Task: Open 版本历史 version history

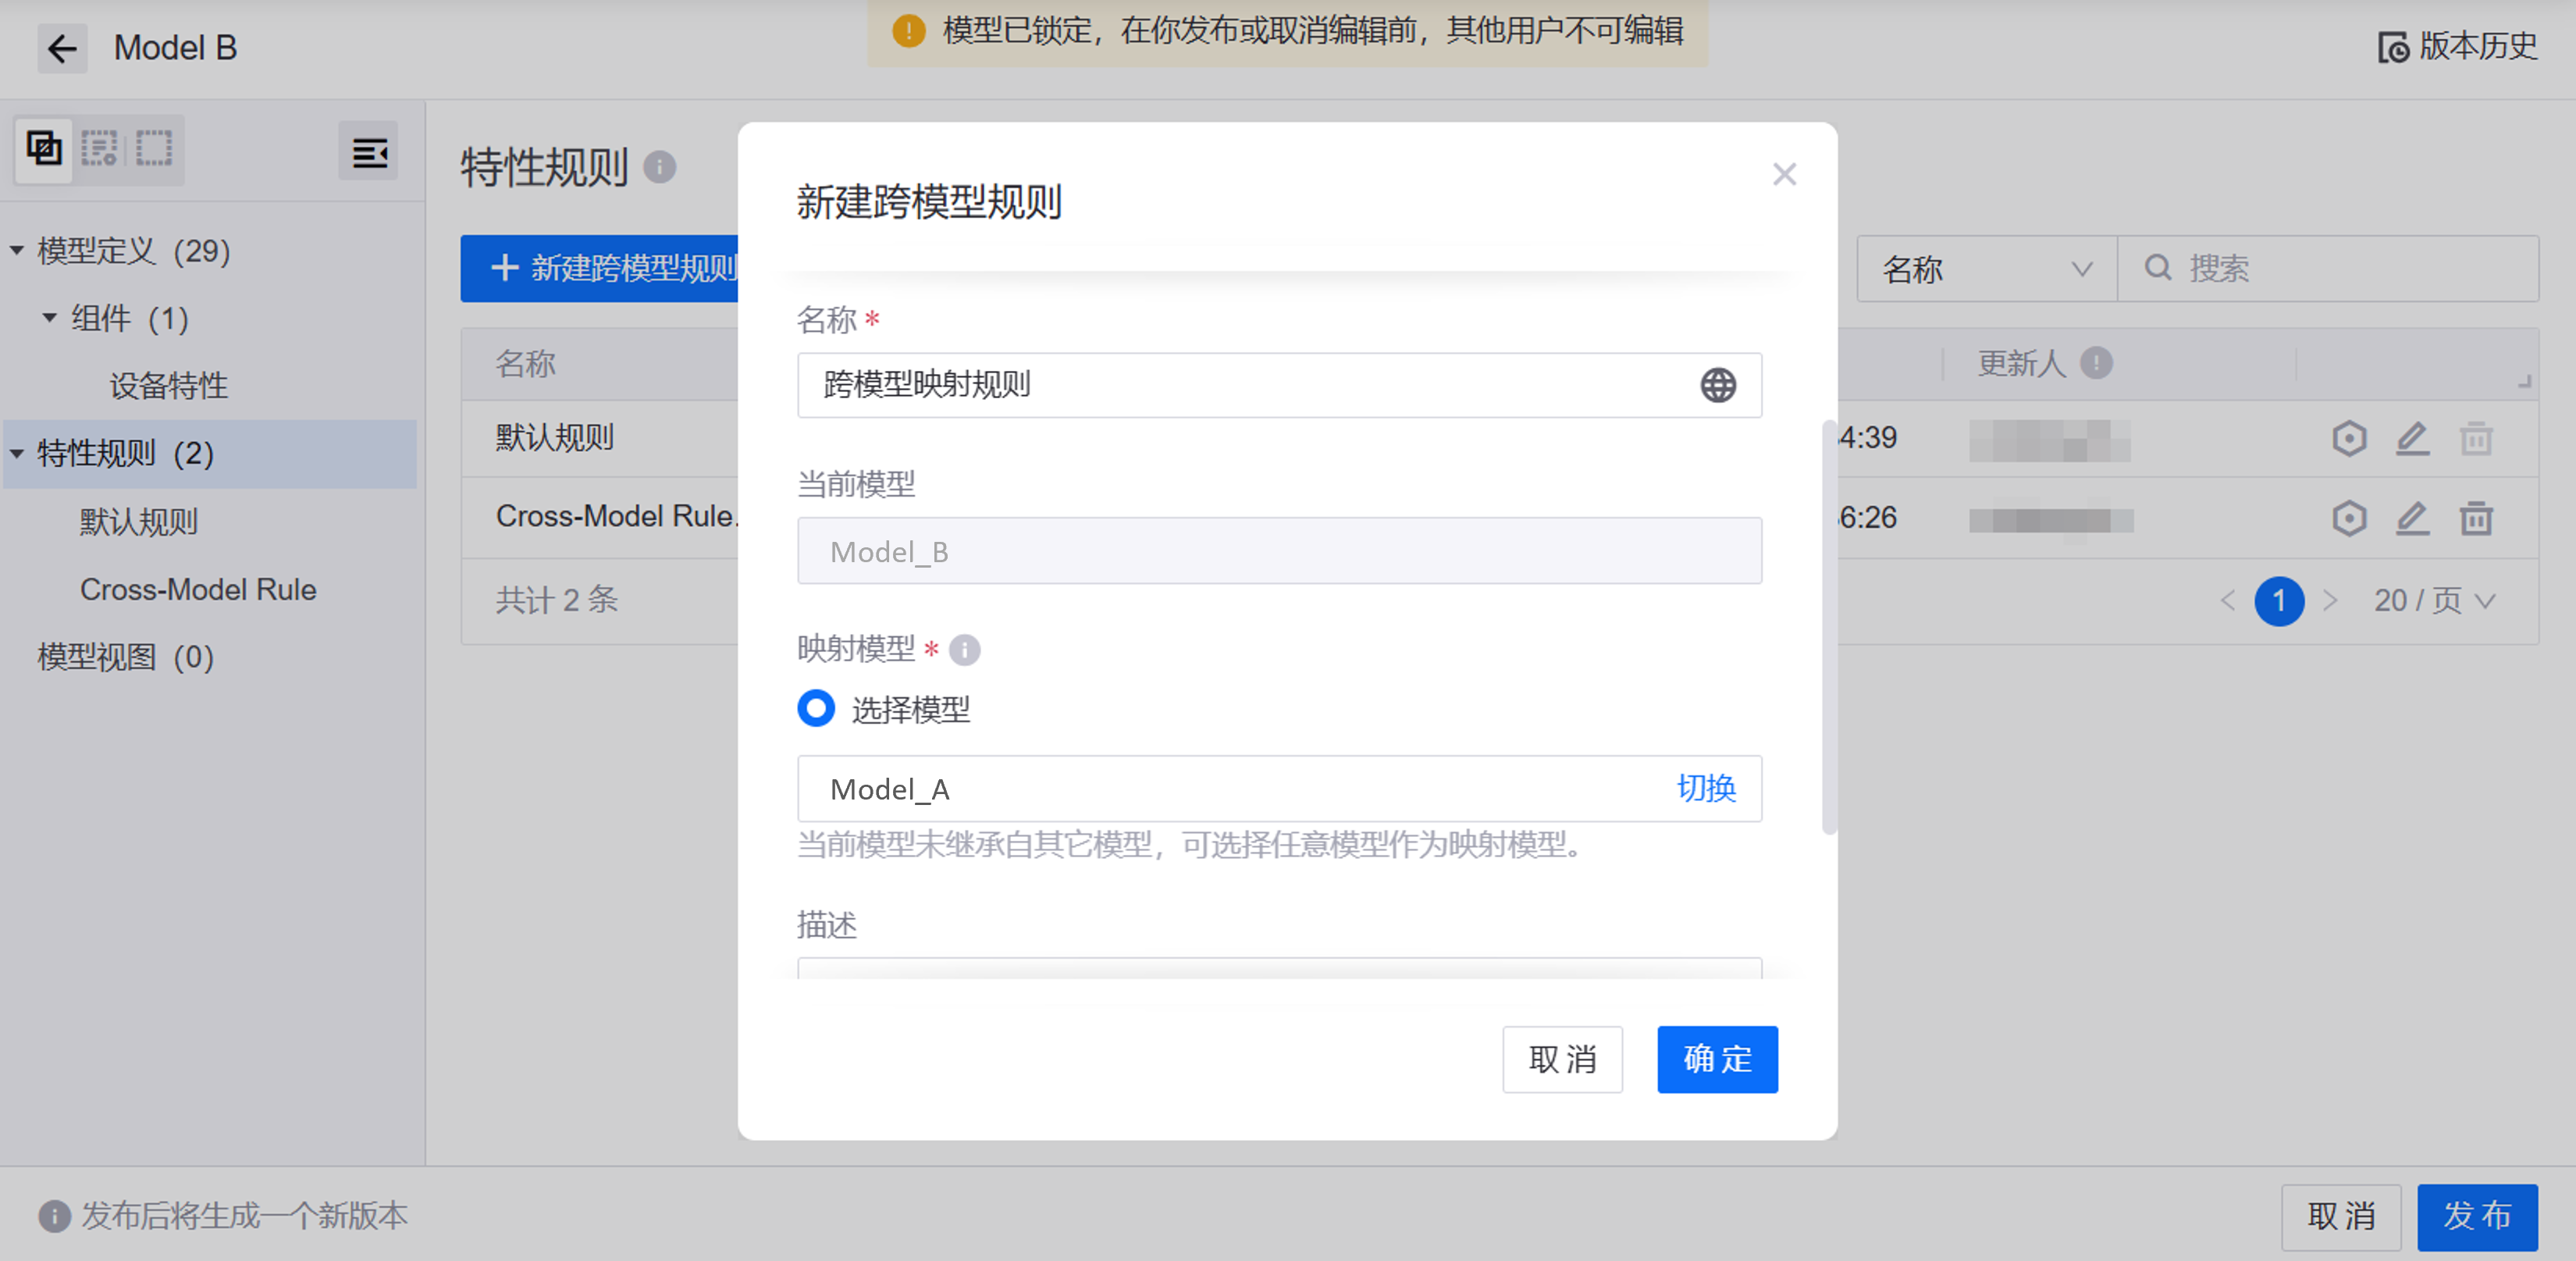Action: 2458,47
